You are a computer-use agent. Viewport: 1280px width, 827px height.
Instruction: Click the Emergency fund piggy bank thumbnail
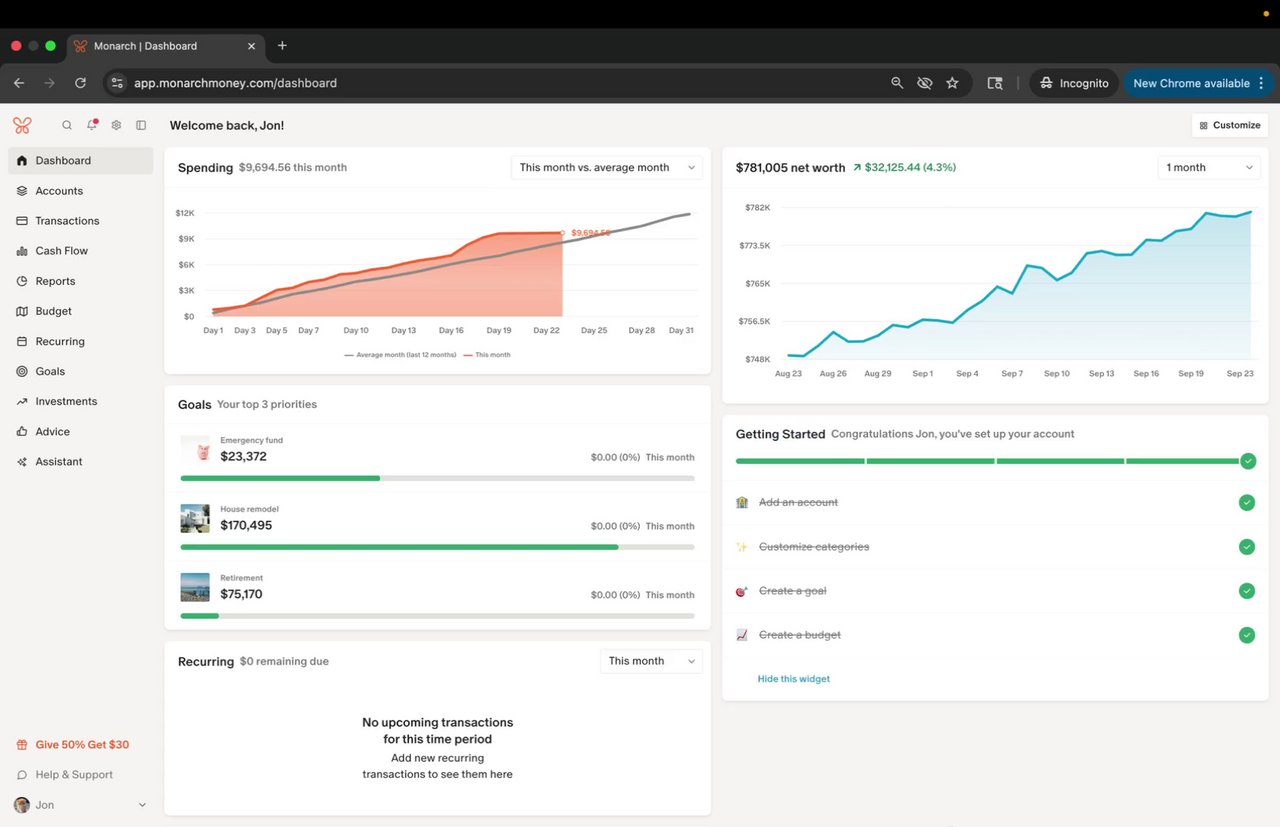(195, 449)
